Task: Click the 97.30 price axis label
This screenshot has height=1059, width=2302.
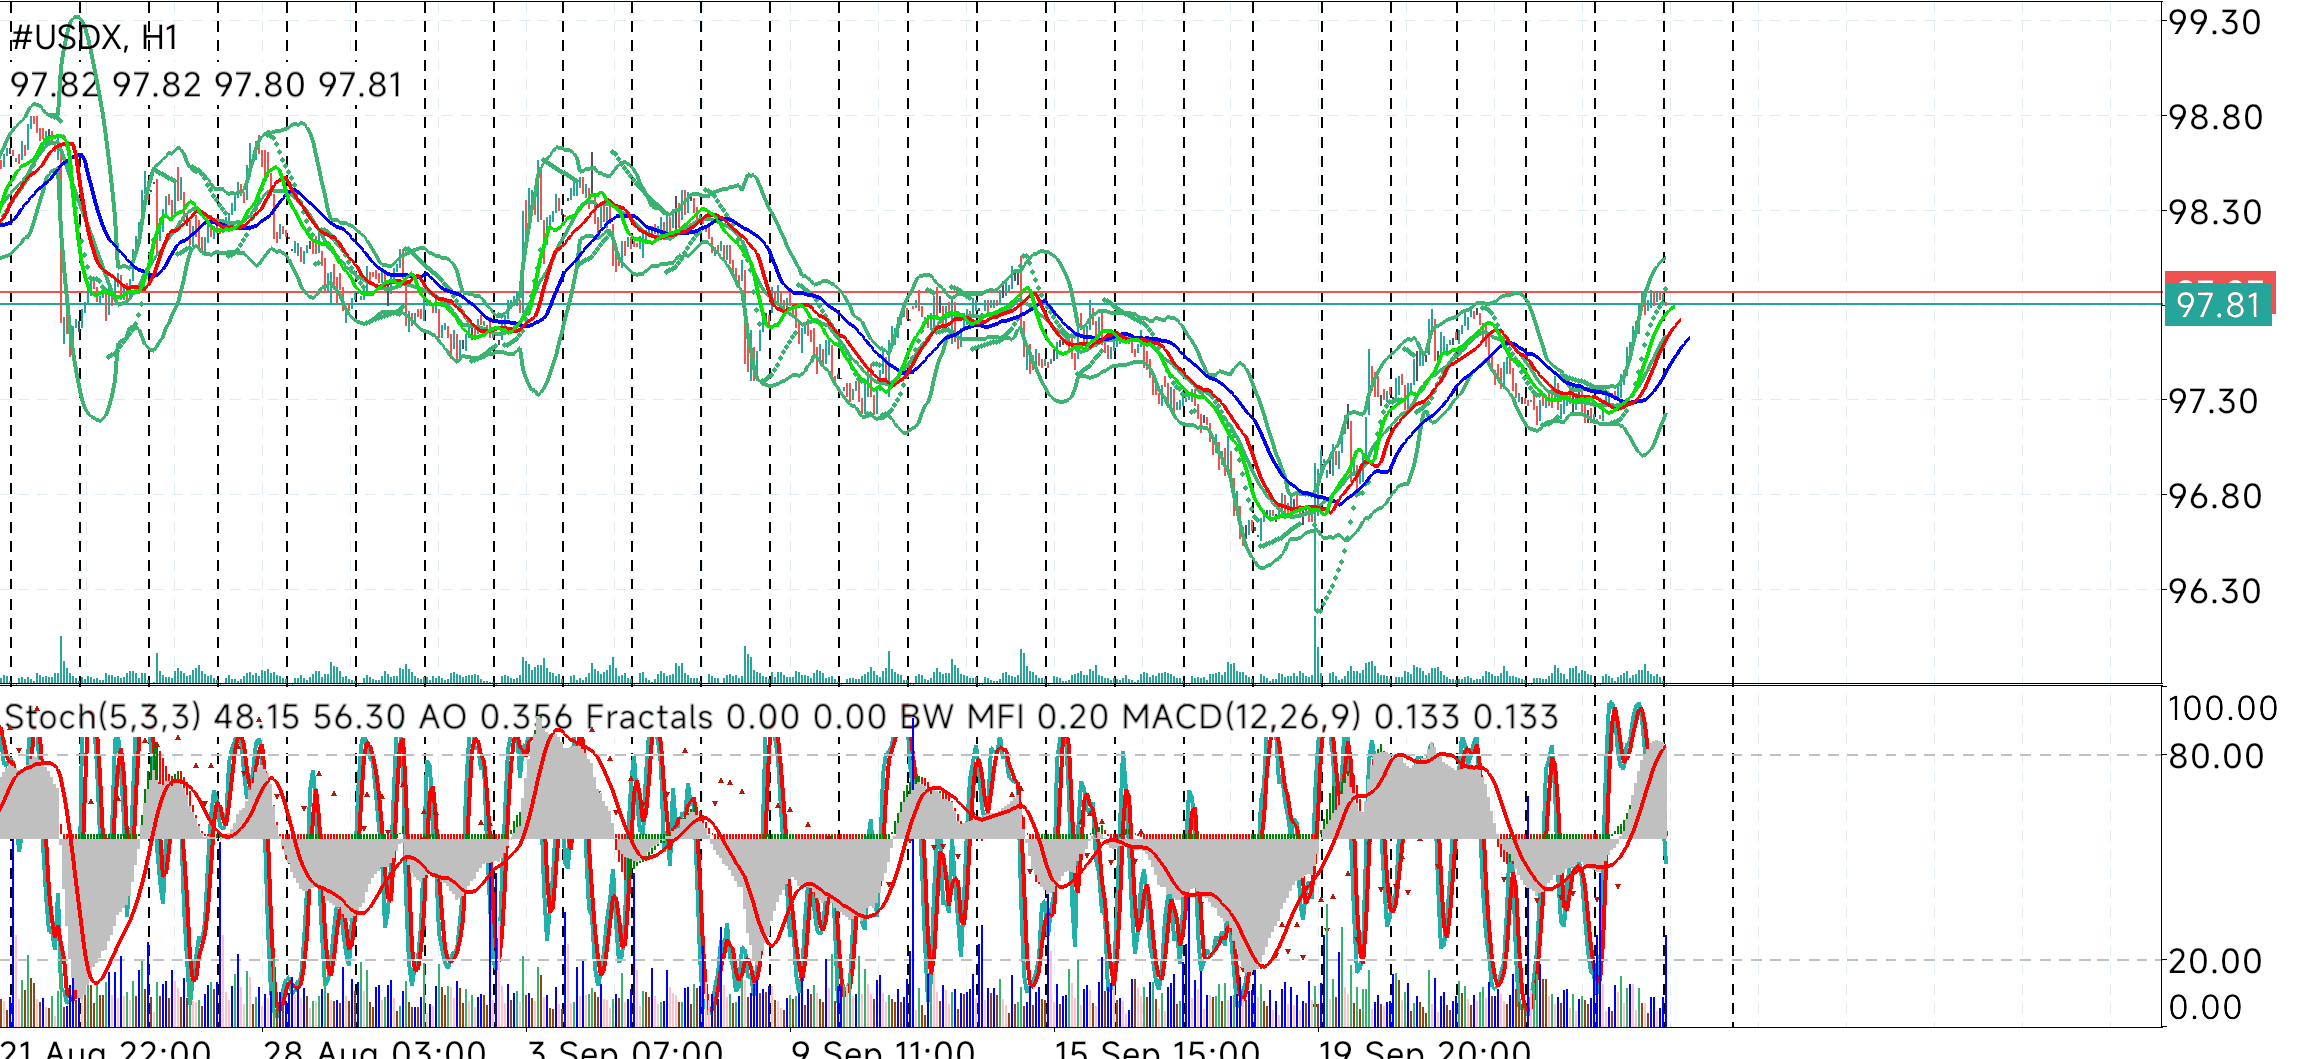Action: click(2214, 401)
